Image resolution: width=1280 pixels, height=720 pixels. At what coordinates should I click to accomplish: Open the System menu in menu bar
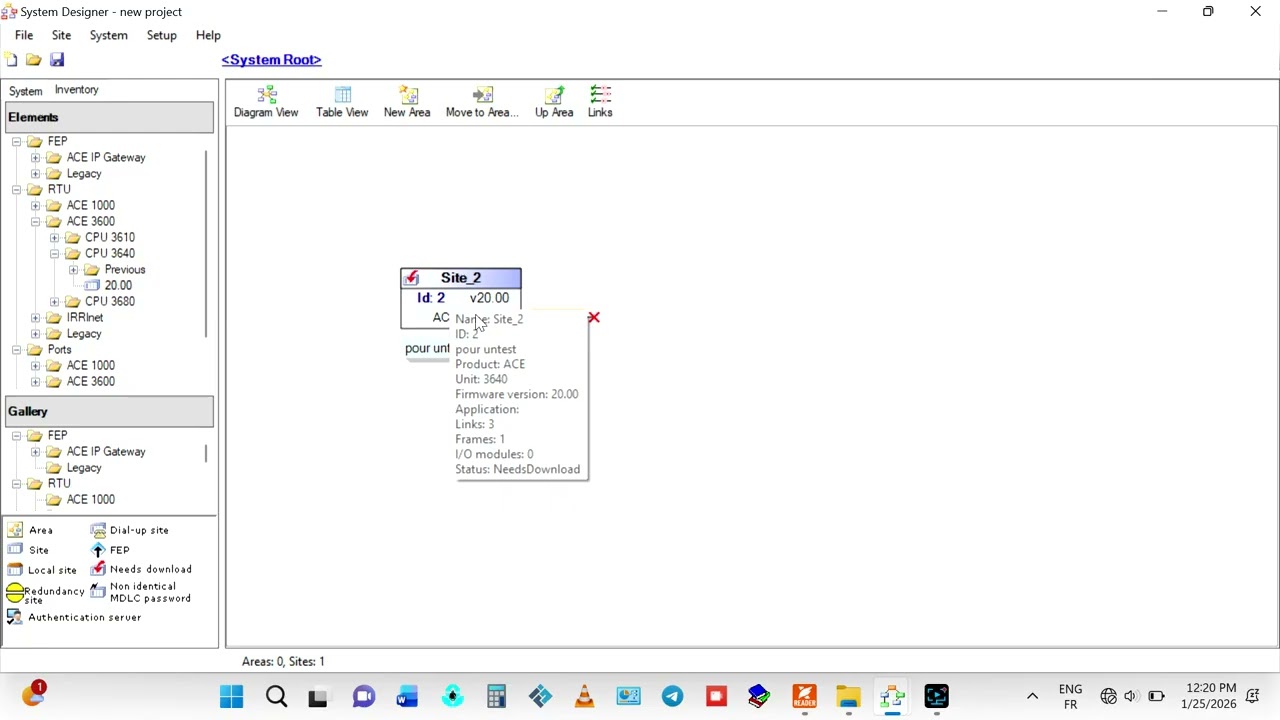(108, 35)
